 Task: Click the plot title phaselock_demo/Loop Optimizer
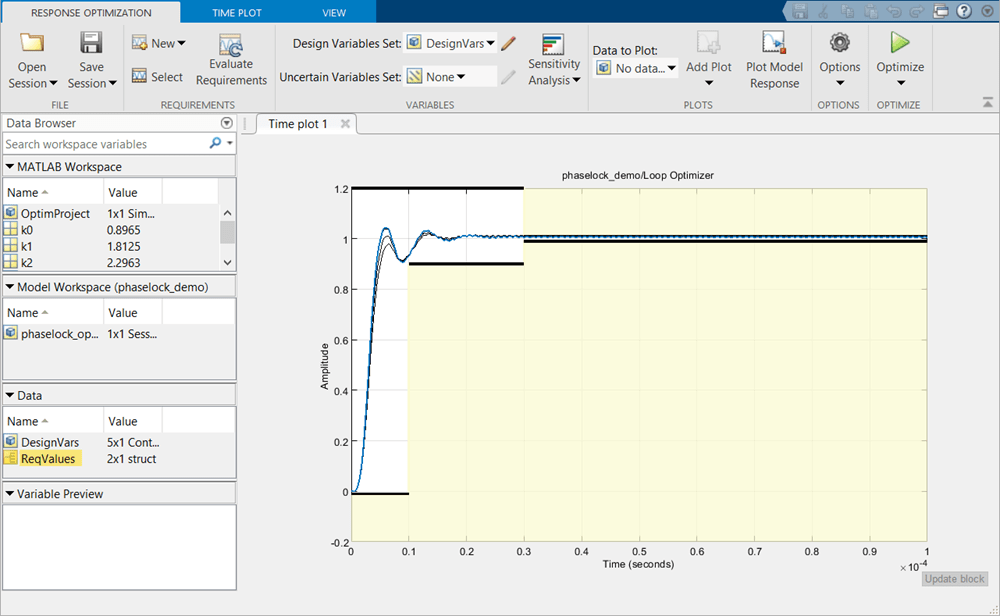[x=638, y=175]
